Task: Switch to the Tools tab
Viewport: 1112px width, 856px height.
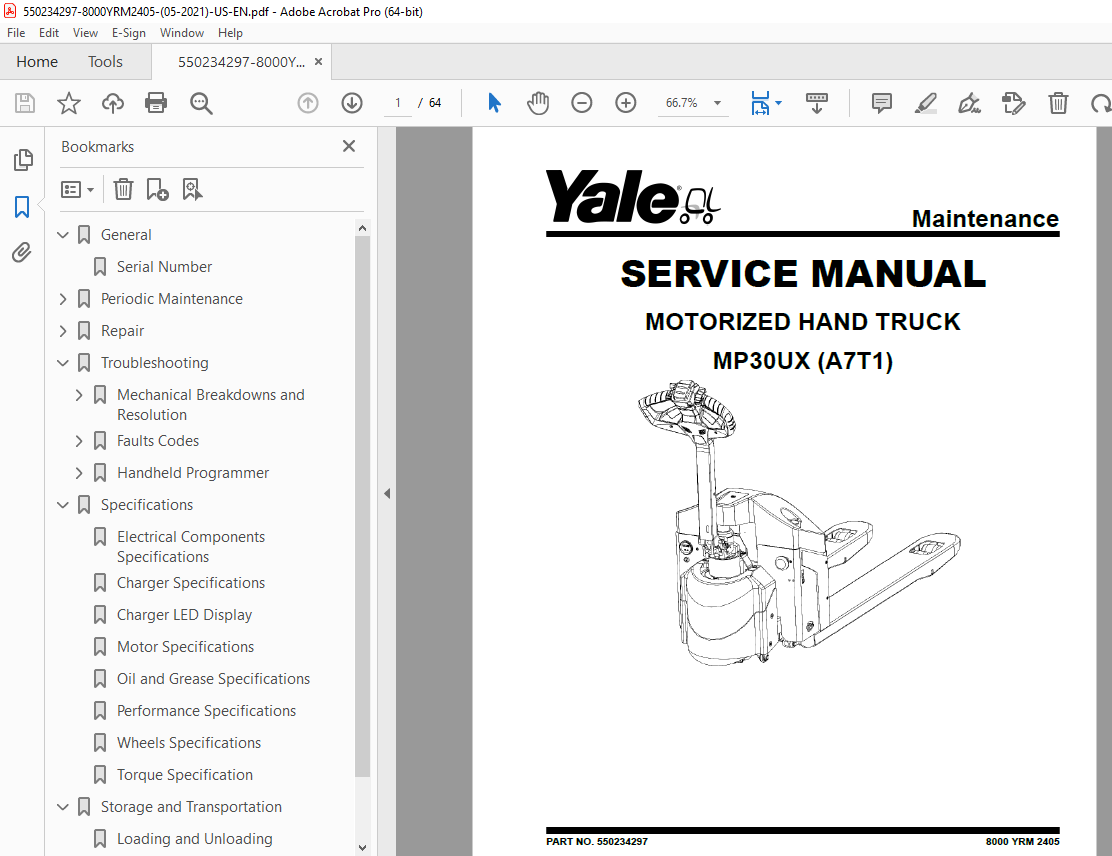Action: tap(105, 62)
